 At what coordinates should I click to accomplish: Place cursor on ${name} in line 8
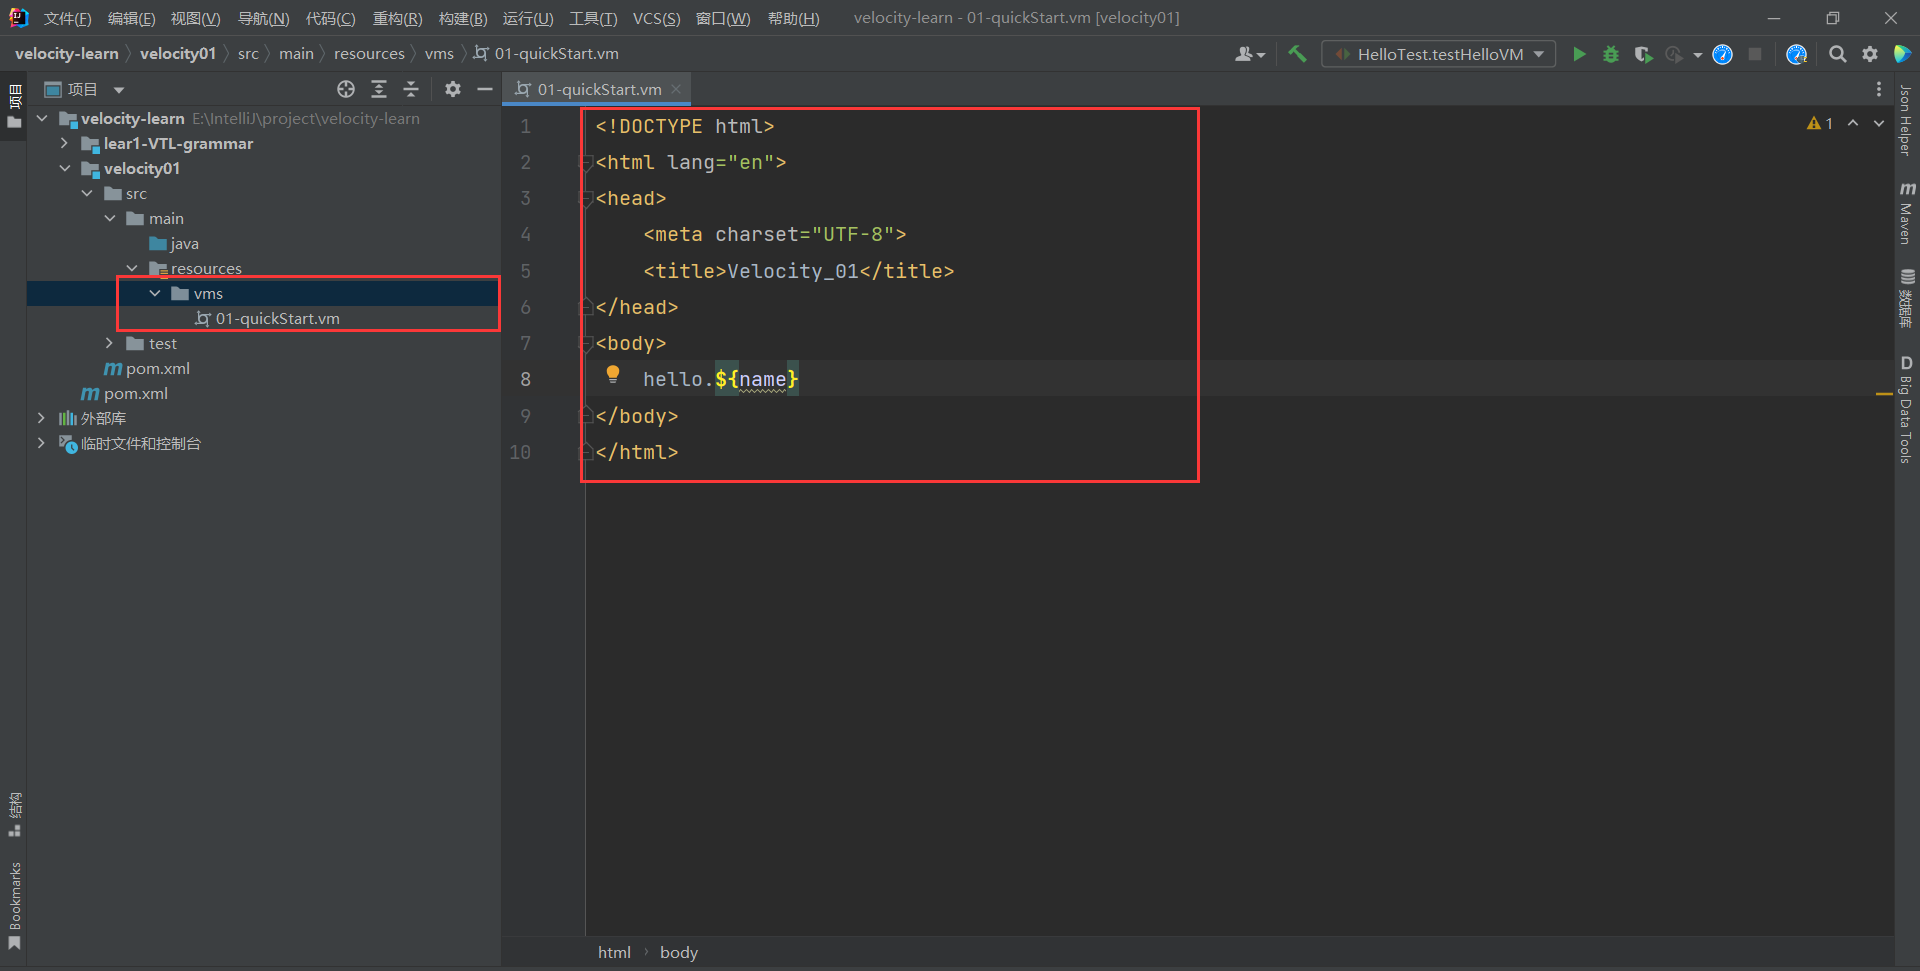(x=757, y=379)
